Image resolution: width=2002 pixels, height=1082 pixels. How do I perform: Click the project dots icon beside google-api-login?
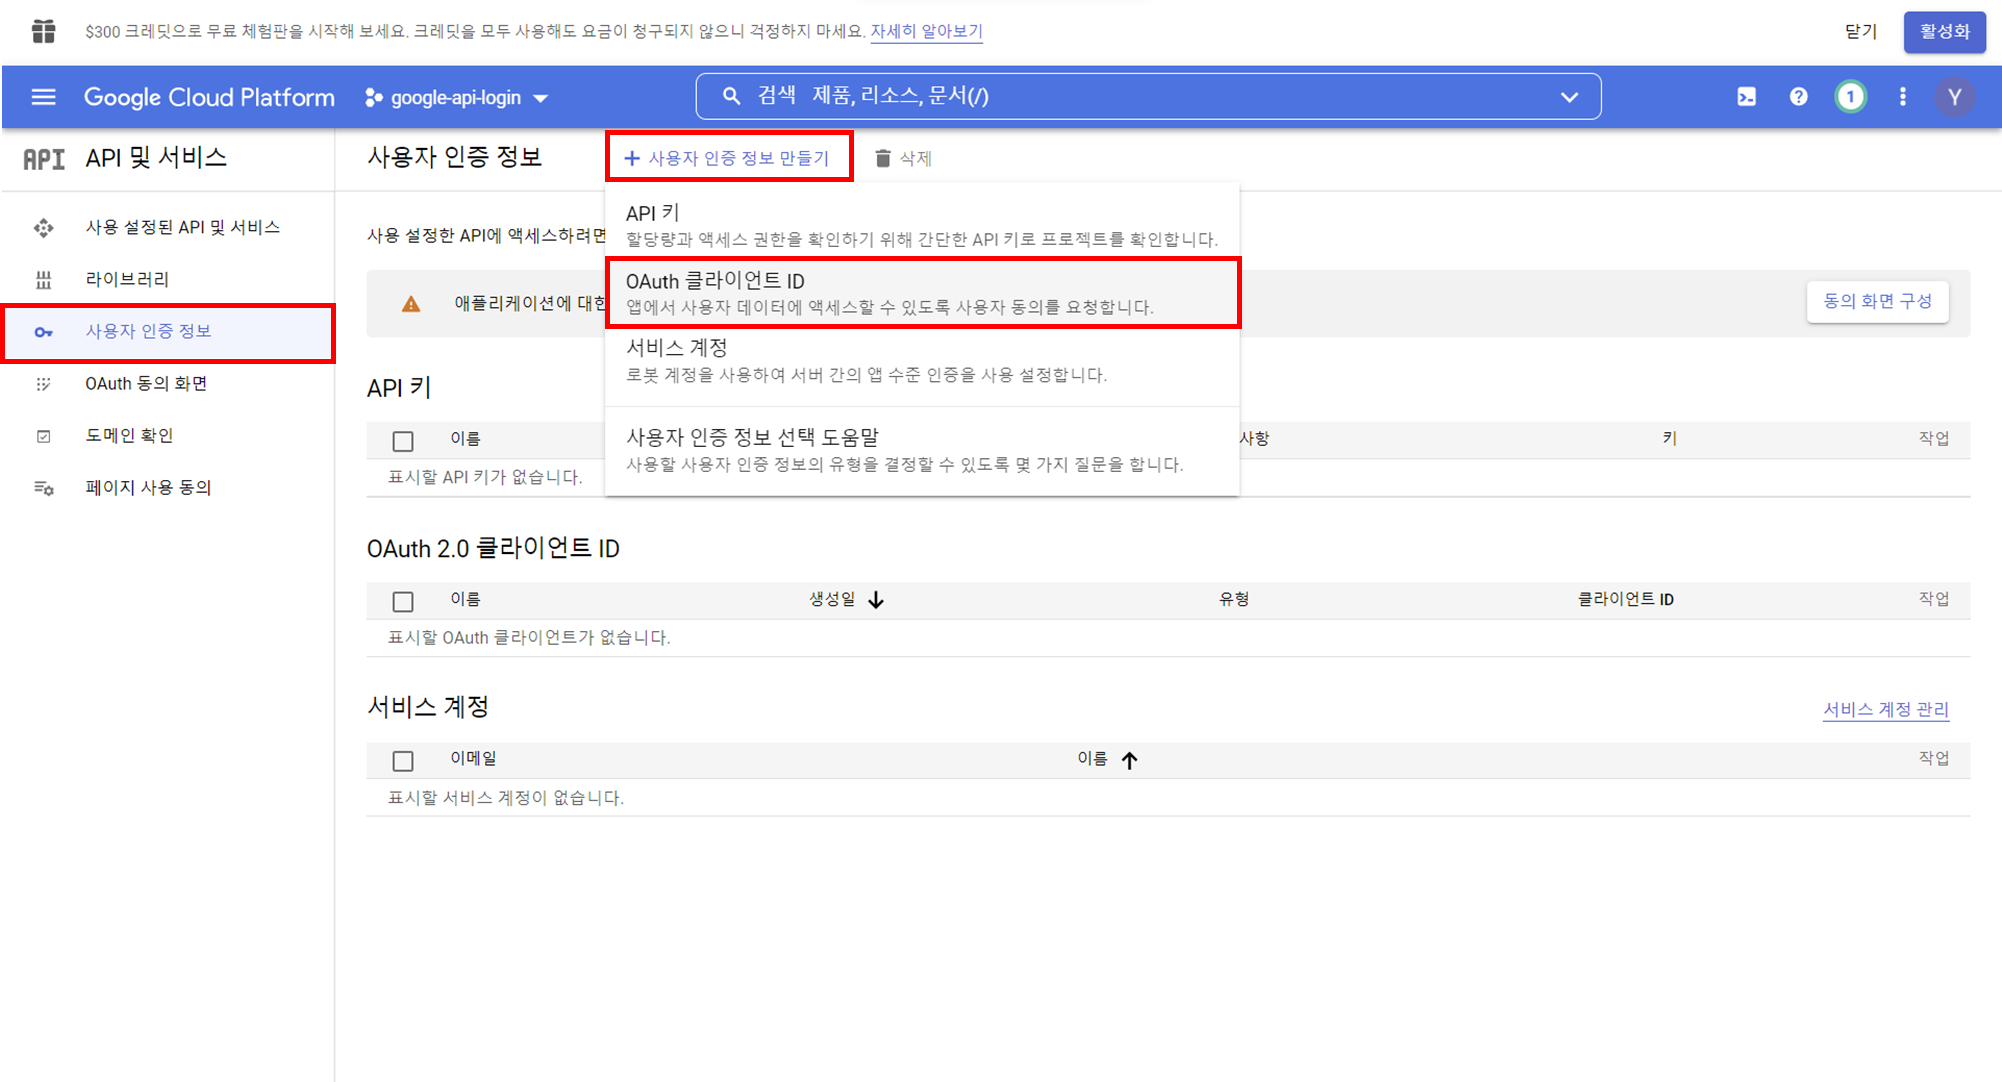[373, 97]
